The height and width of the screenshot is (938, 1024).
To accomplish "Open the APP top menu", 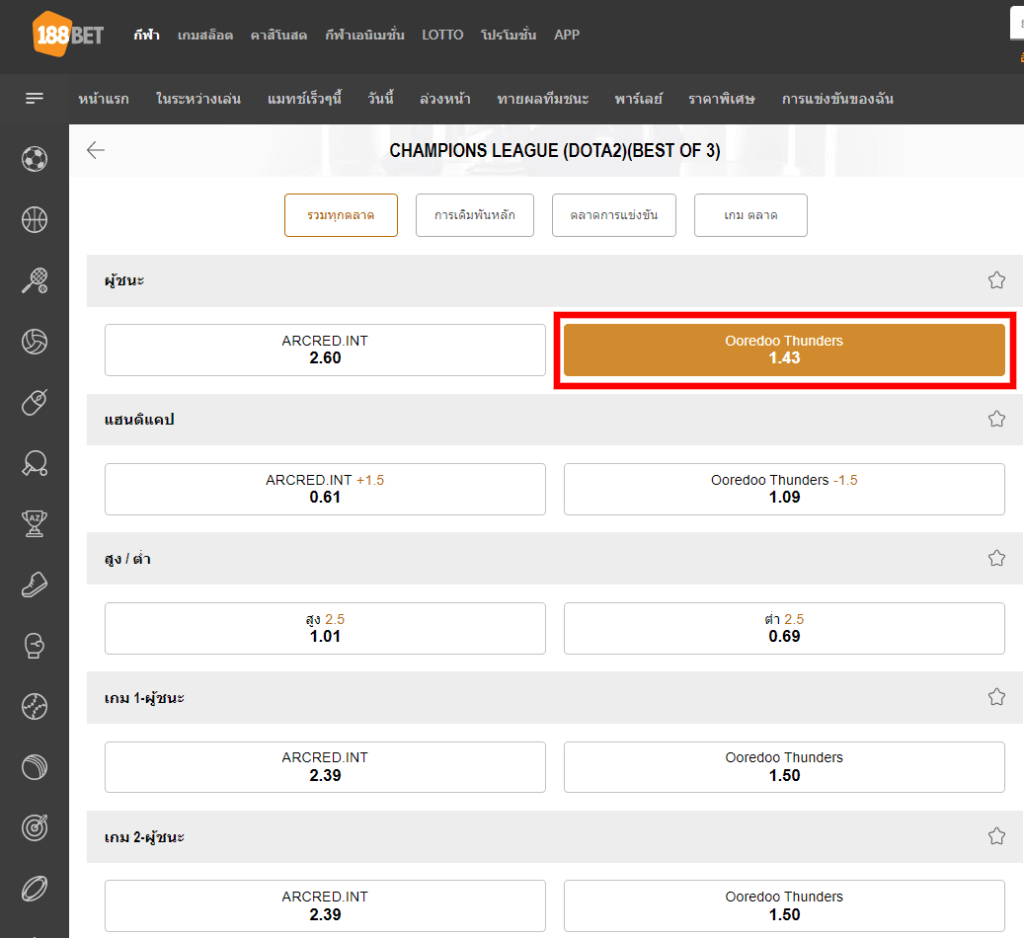I will pos(567,35).
